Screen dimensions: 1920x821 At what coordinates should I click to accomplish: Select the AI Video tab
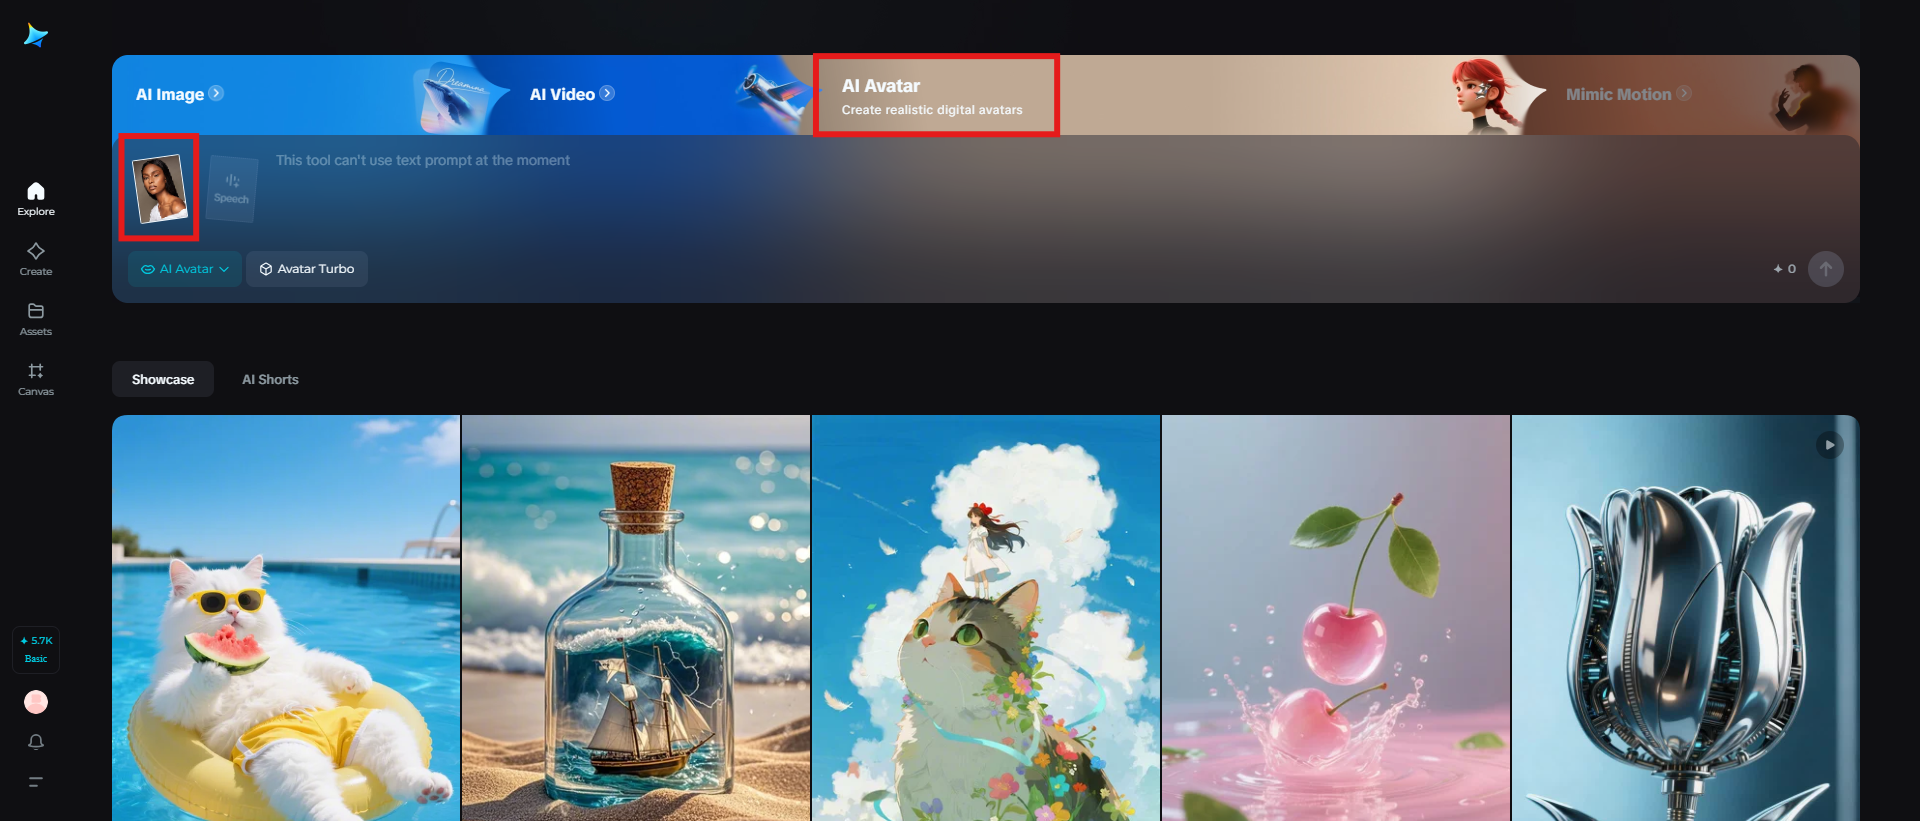[562, 94]
